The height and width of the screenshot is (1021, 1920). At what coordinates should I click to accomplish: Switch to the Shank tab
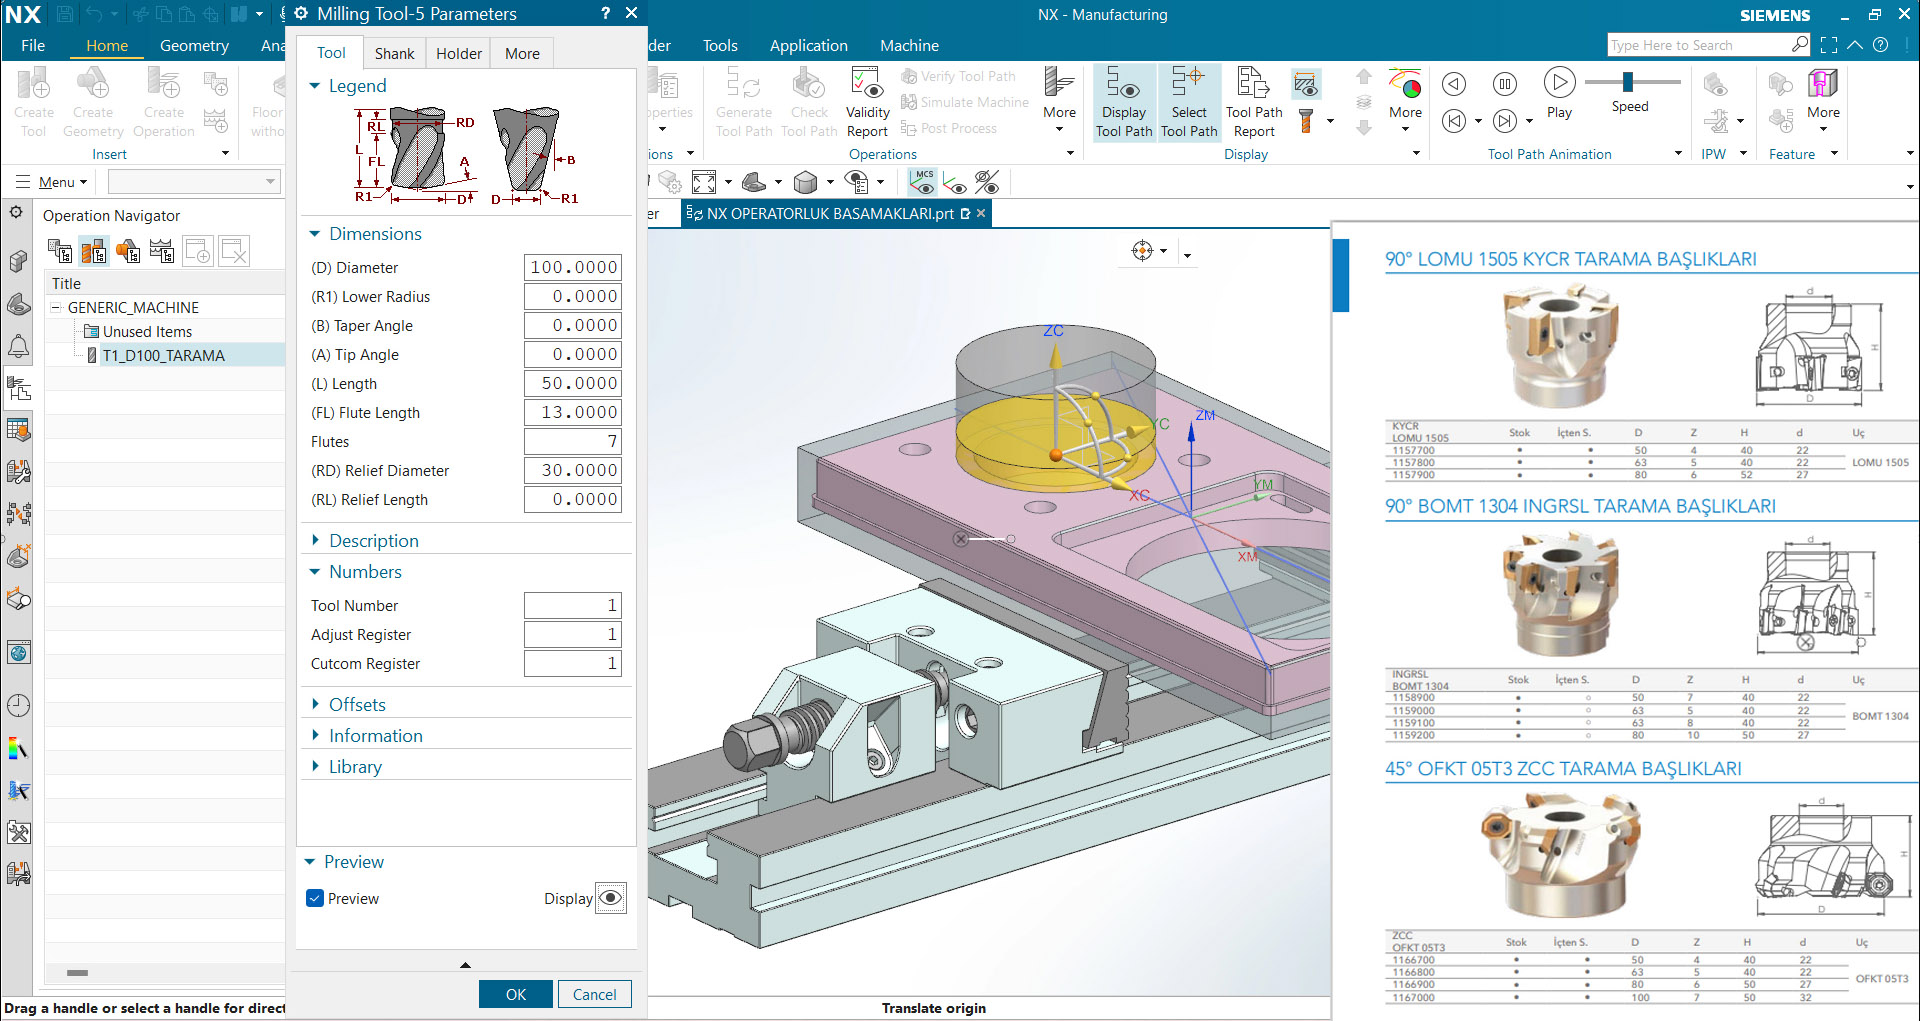pos(394,53)
